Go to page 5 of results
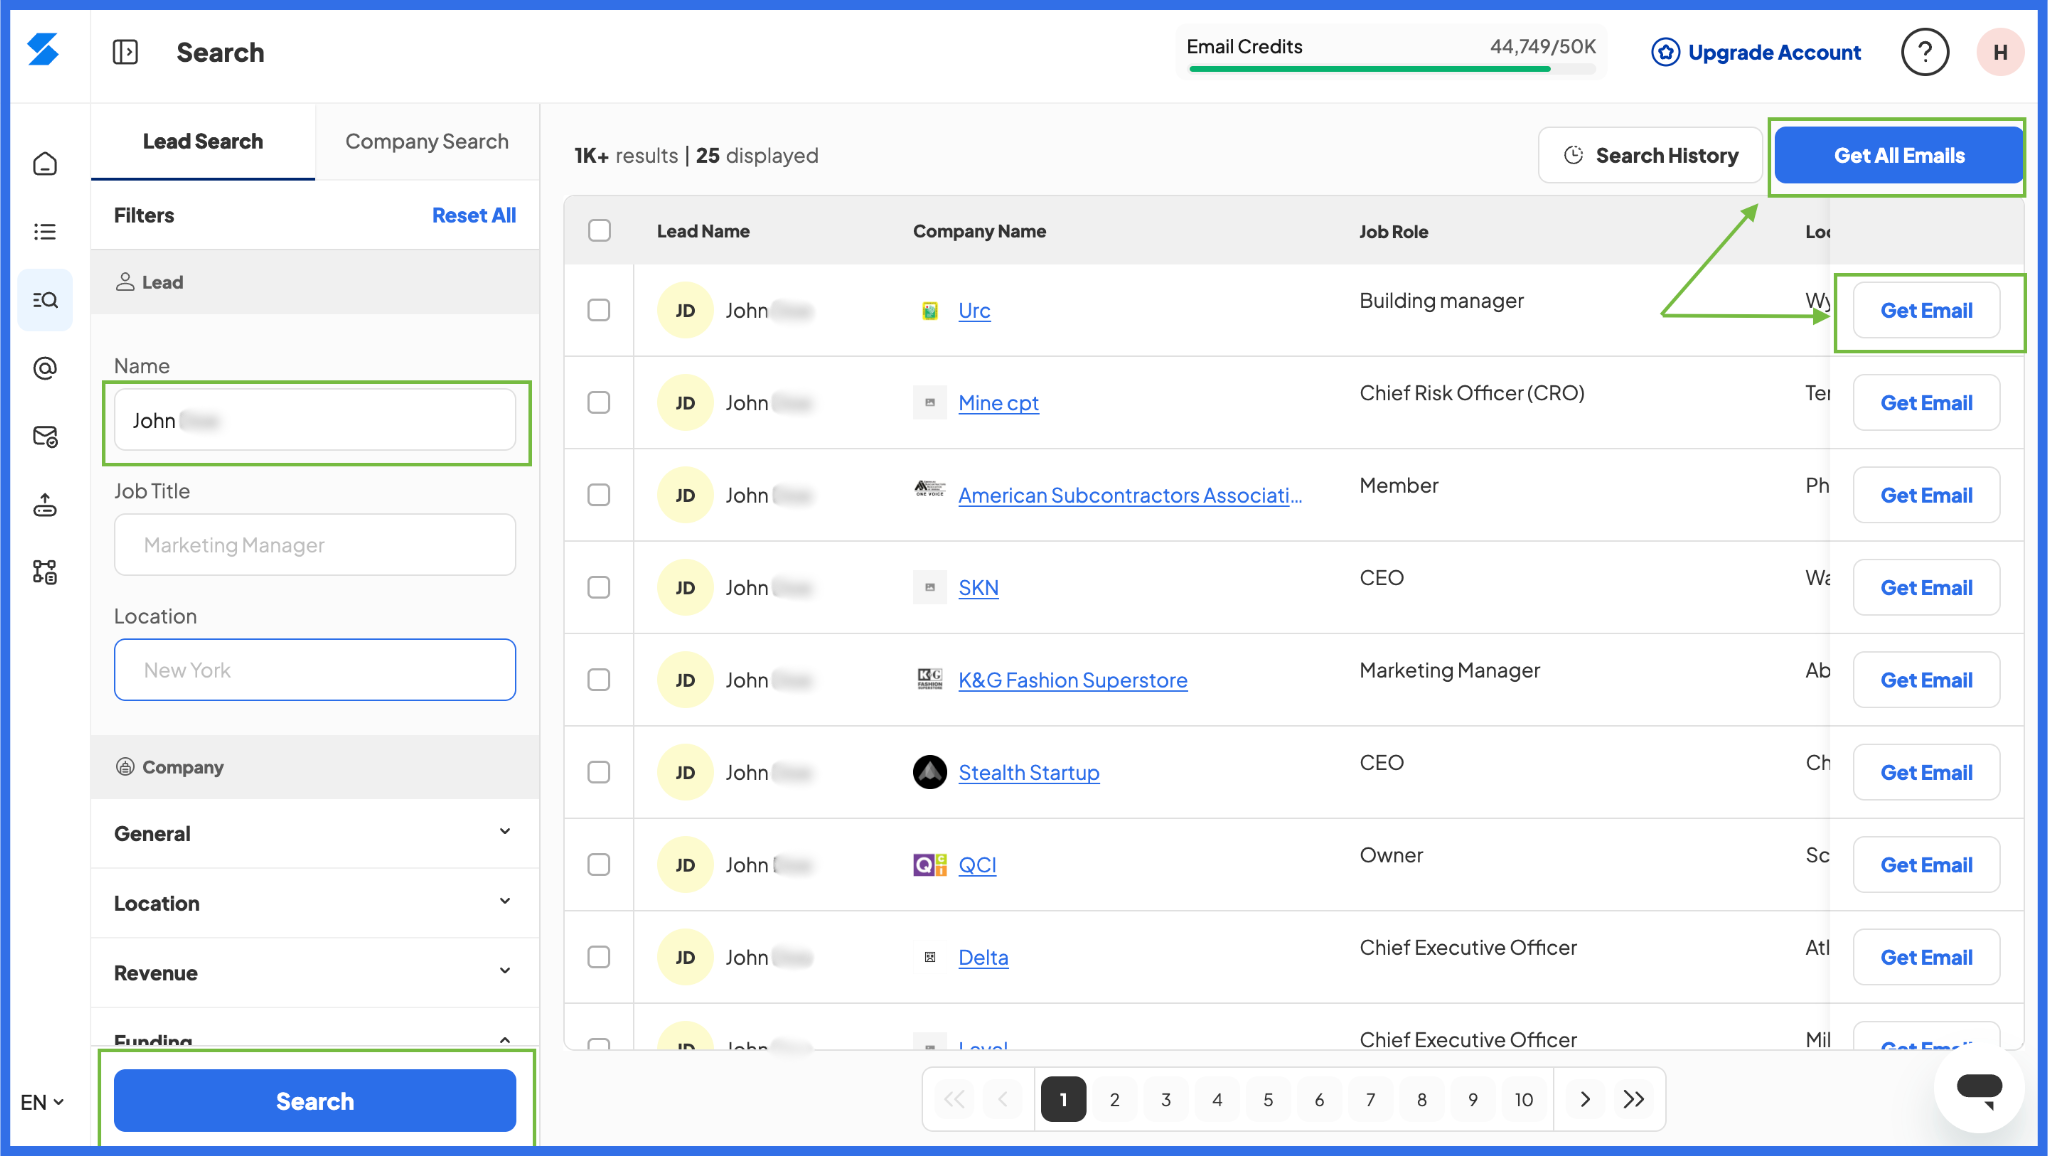Image resolution: width=2048 pixels, height=1156 pixels. click(x=1268, y=1099)
